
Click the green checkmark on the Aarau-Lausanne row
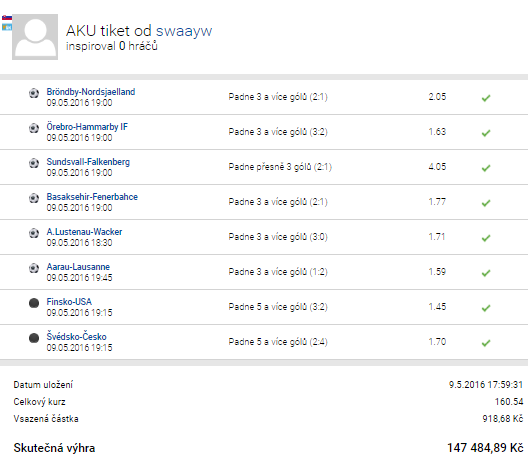coord(486,273)
